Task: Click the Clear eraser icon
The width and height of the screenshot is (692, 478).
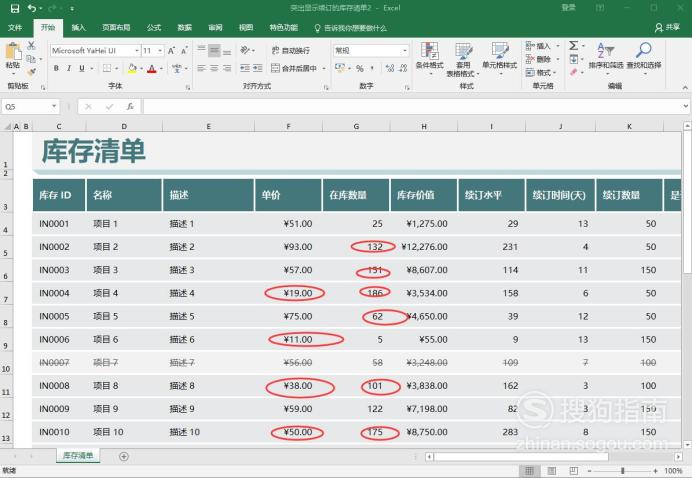Action: point(573,72)
